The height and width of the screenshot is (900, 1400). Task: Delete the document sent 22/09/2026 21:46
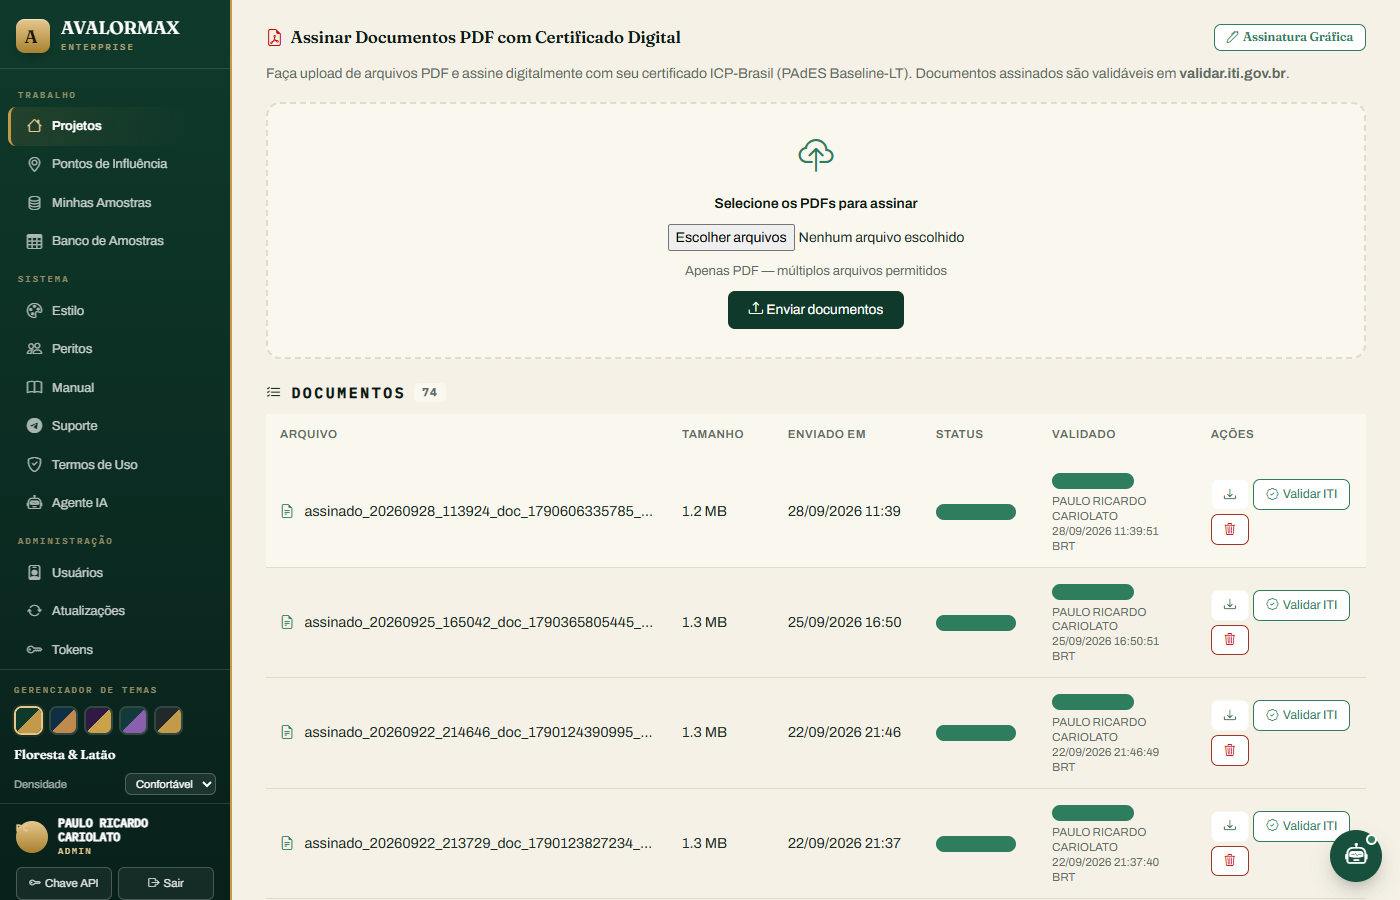1230,750
